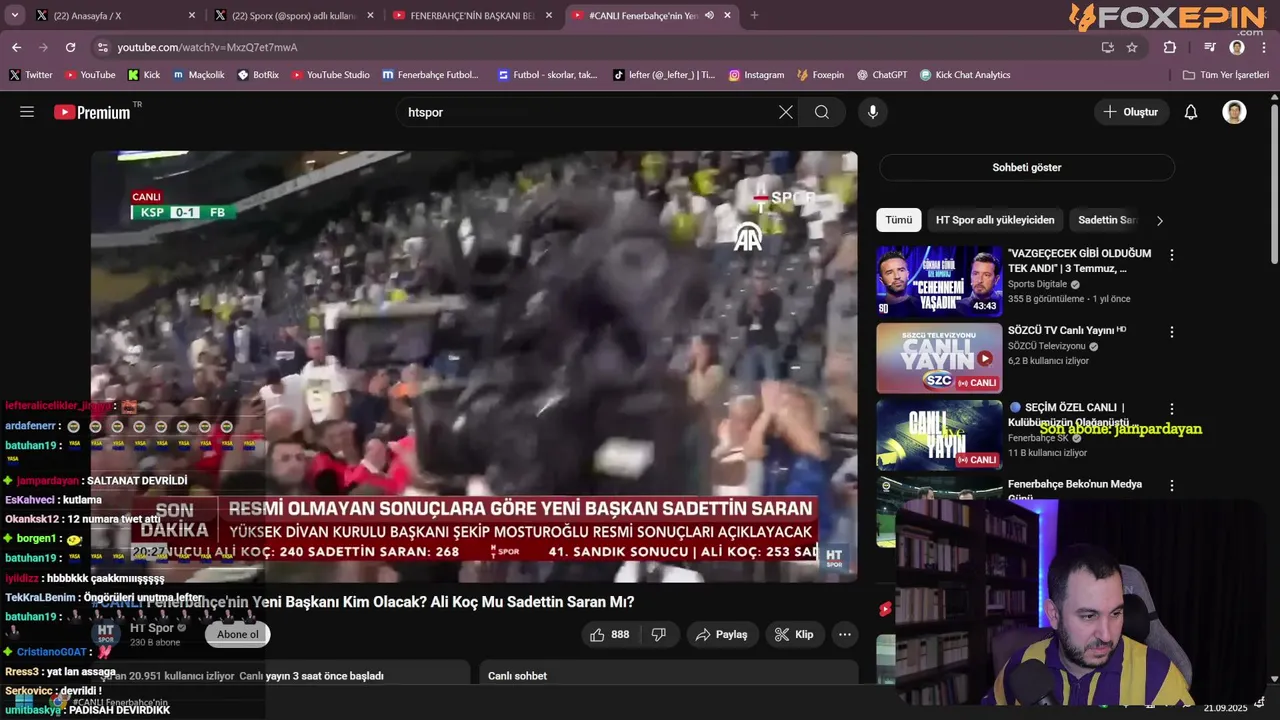Open more actions ellipsis under video

click(845, 634)
